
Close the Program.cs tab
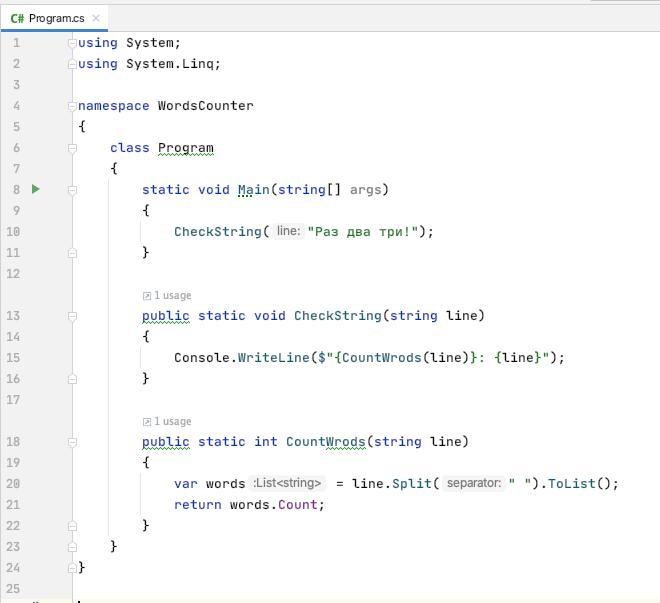96,18
